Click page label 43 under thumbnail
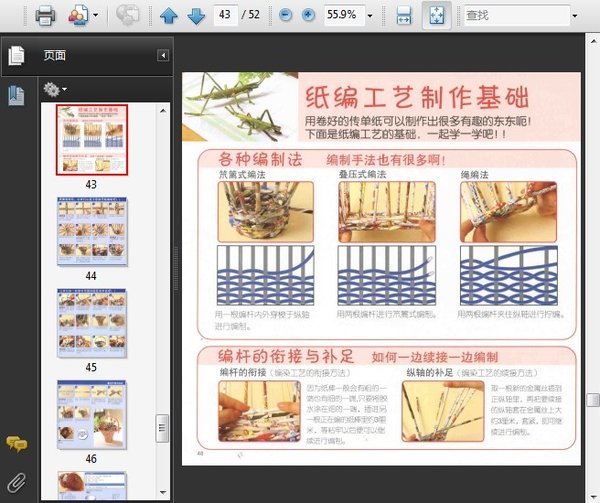 click(91, 184)
